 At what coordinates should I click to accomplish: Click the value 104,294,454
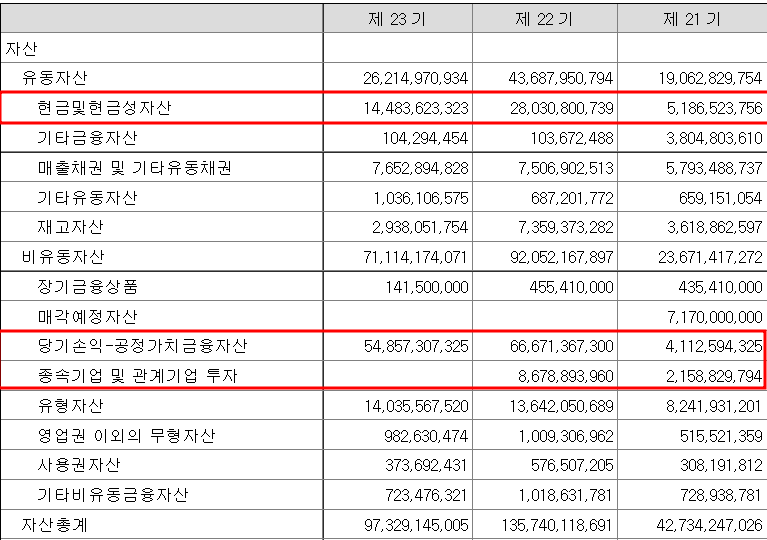coord(425,138)
